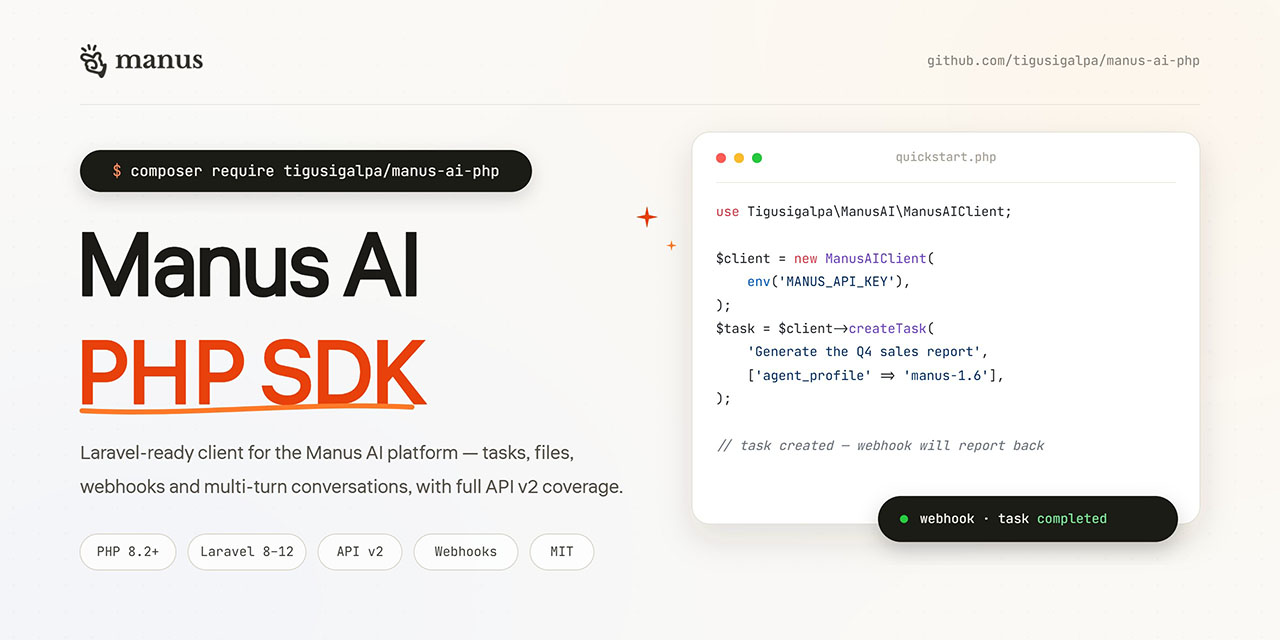1280x640 pixels.
Task: Select the API v2 badge
Action: pyautogui.click(x=360, y=552)
